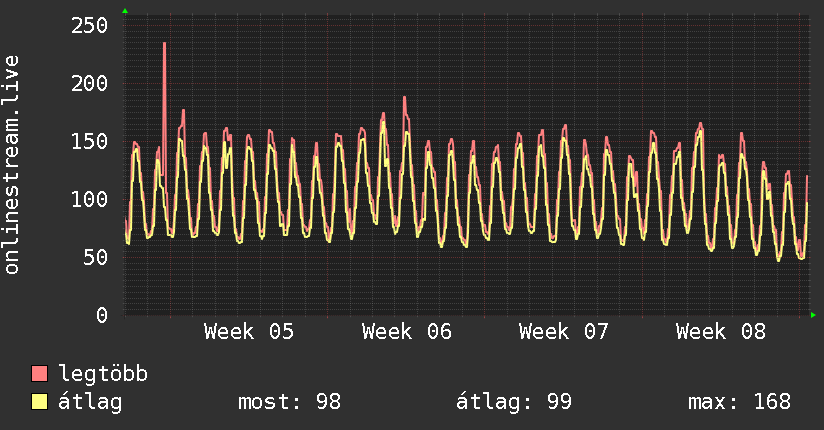Click the 'most: 98' value

290,402
